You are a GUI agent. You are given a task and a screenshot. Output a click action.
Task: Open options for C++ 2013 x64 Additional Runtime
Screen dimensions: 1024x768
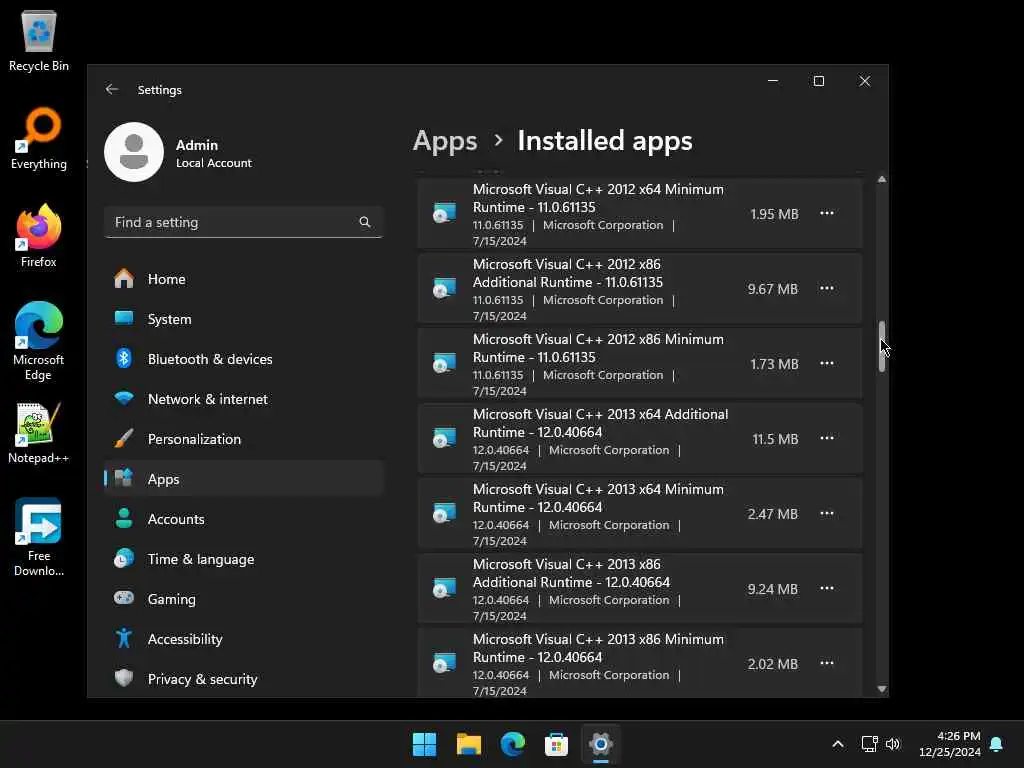point(827,438)
